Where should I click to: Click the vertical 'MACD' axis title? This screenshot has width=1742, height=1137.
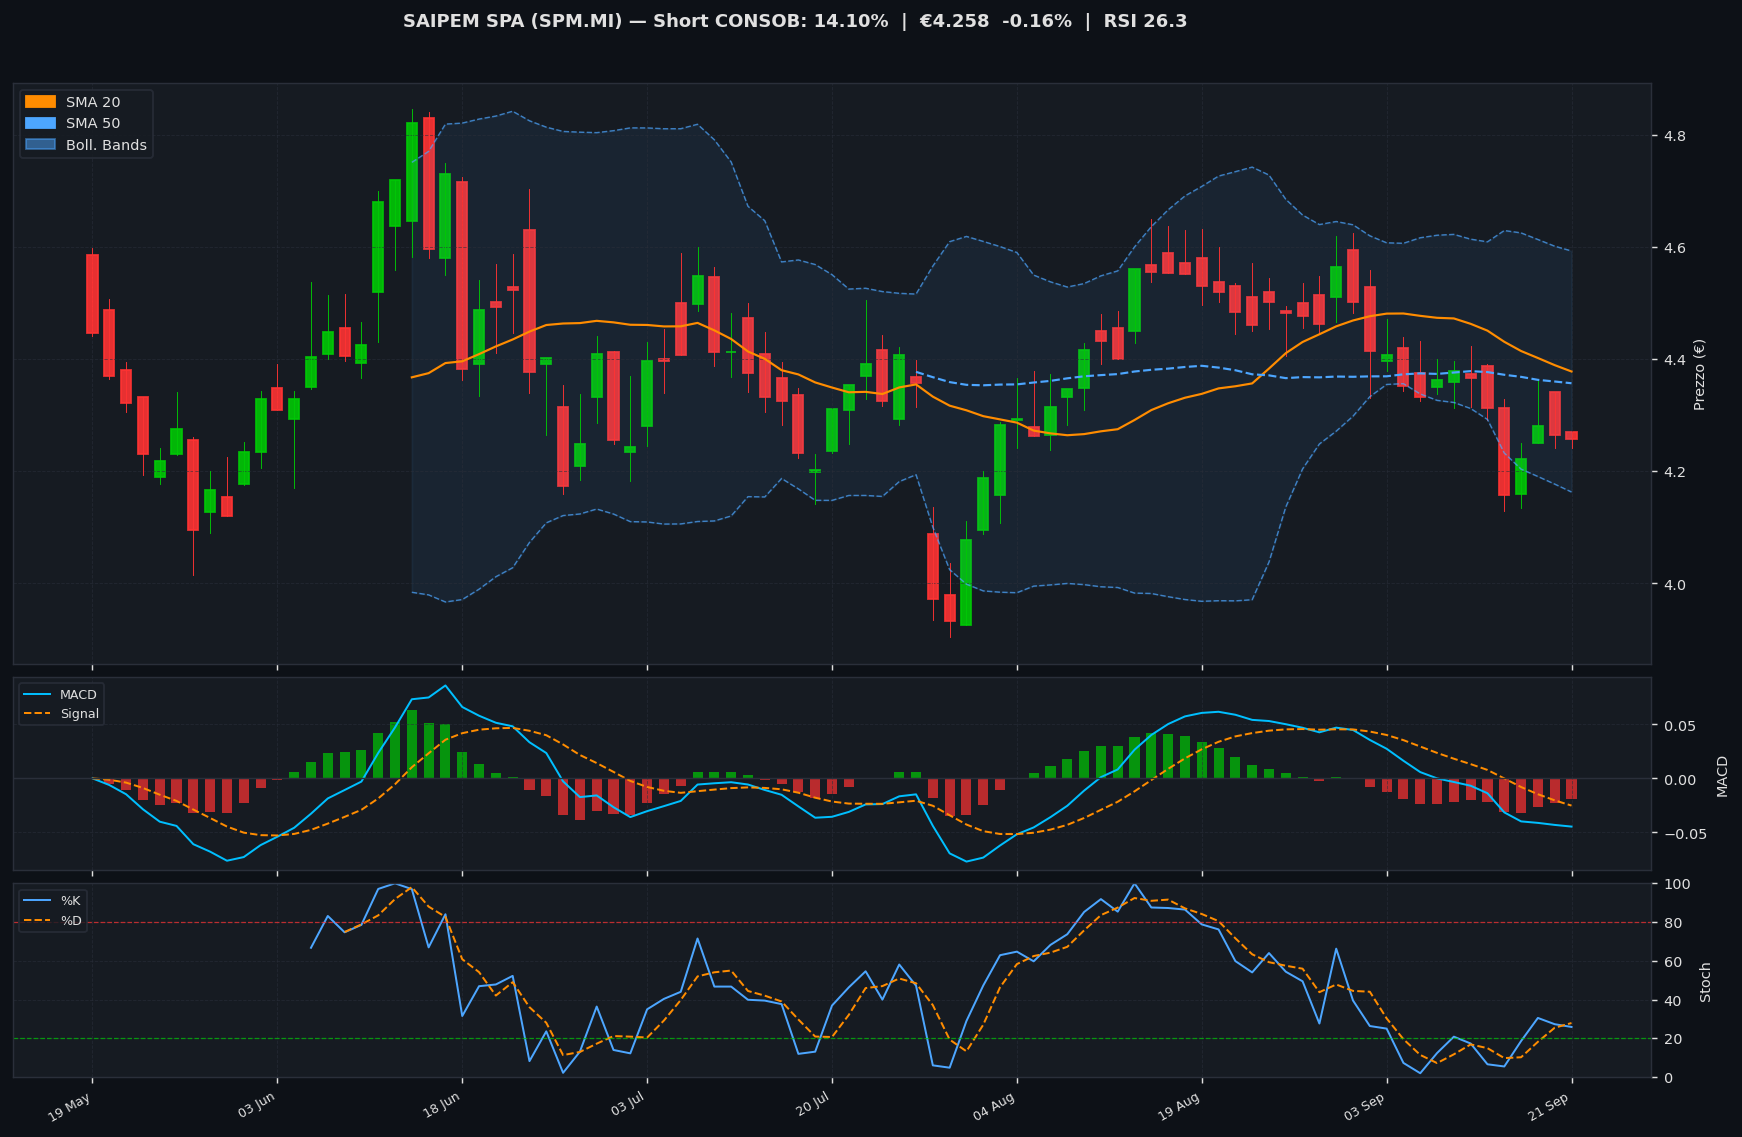tap(1722, 776)
